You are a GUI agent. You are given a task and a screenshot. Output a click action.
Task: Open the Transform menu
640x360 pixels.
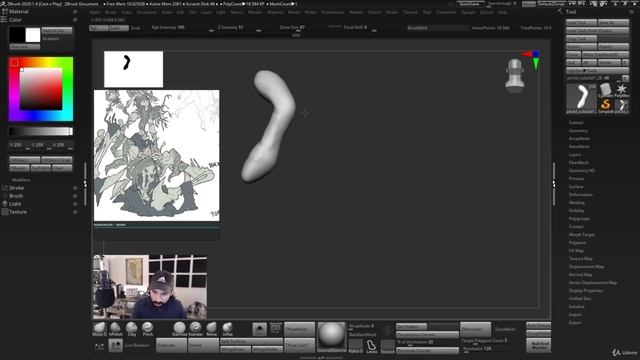click(x=446, y=12)
